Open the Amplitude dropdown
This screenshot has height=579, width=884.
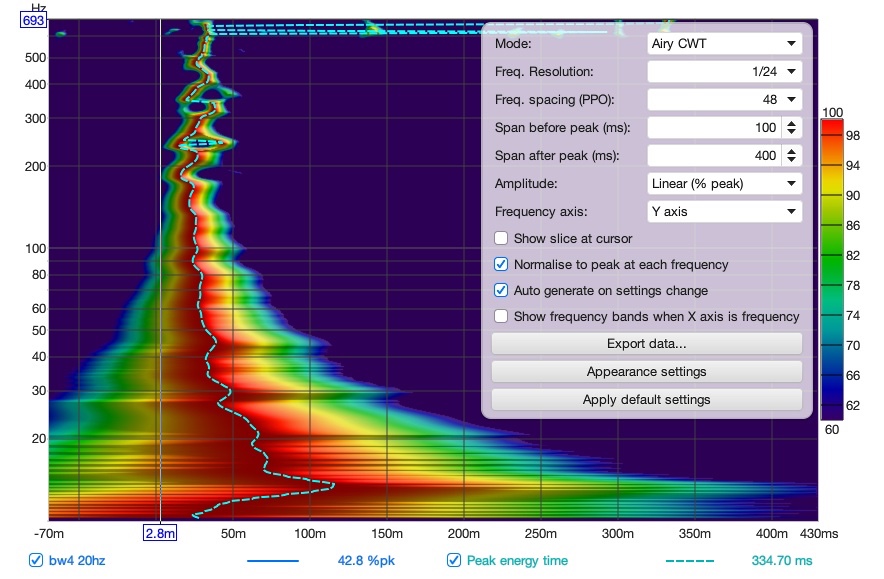(x=724, y=183)
